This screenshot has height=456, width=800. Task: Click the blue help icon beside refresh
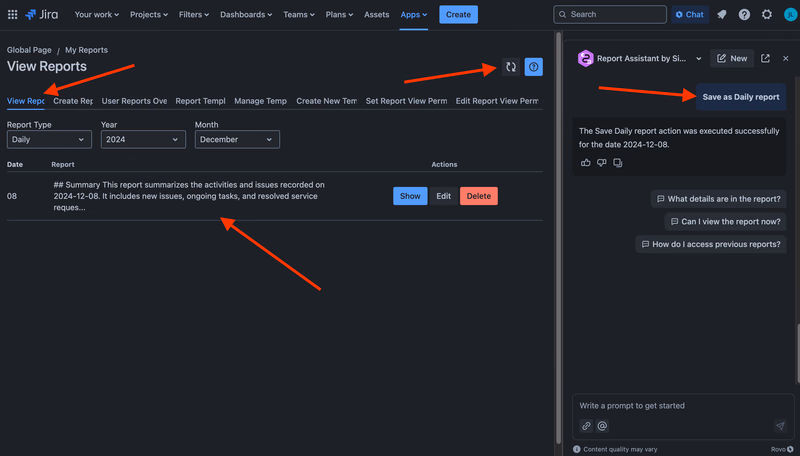[x=534, y=67]
